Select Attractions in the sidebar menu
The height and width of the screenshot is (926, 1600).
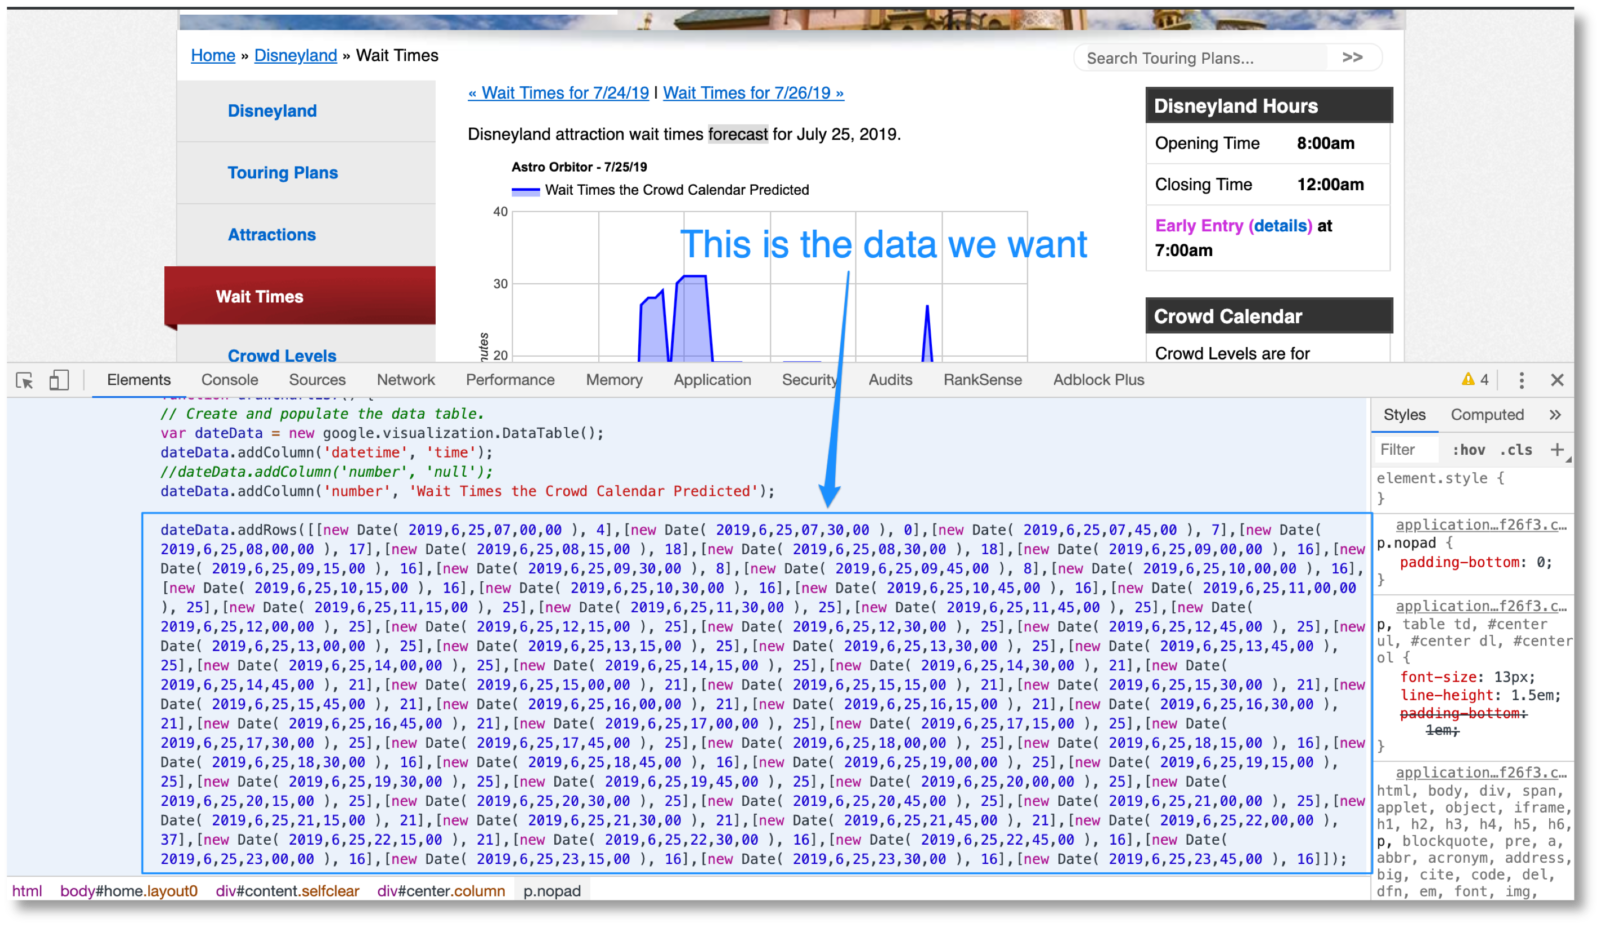(271, 234)
